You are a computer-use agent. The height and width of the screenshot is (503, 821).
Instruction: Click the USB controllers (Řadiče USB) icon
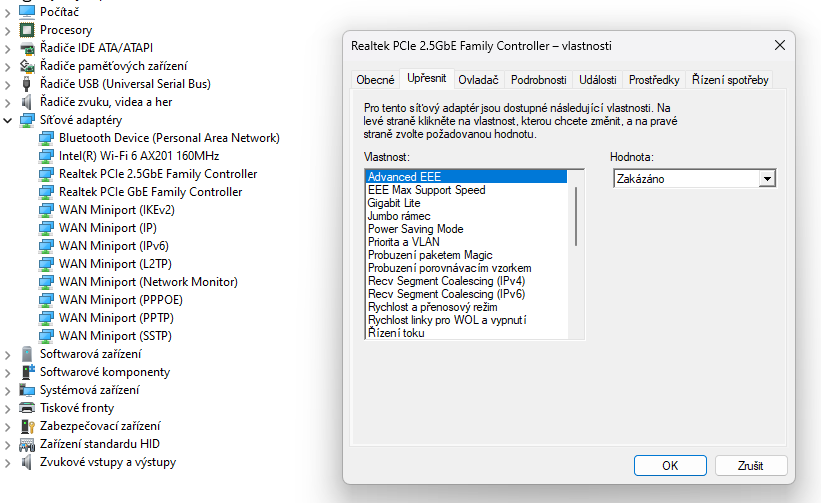(27, 84)
